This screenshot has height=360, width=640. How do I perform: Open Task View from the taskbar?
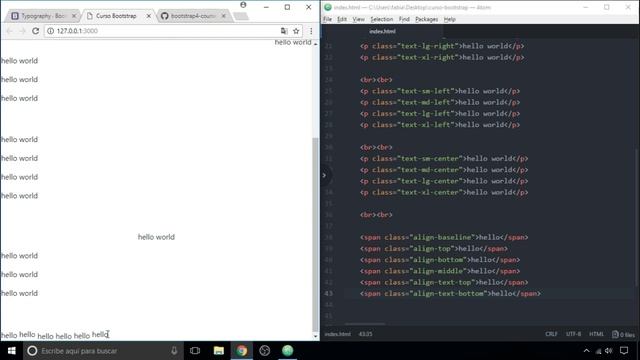pyautogui.click(x=195, y=351)
